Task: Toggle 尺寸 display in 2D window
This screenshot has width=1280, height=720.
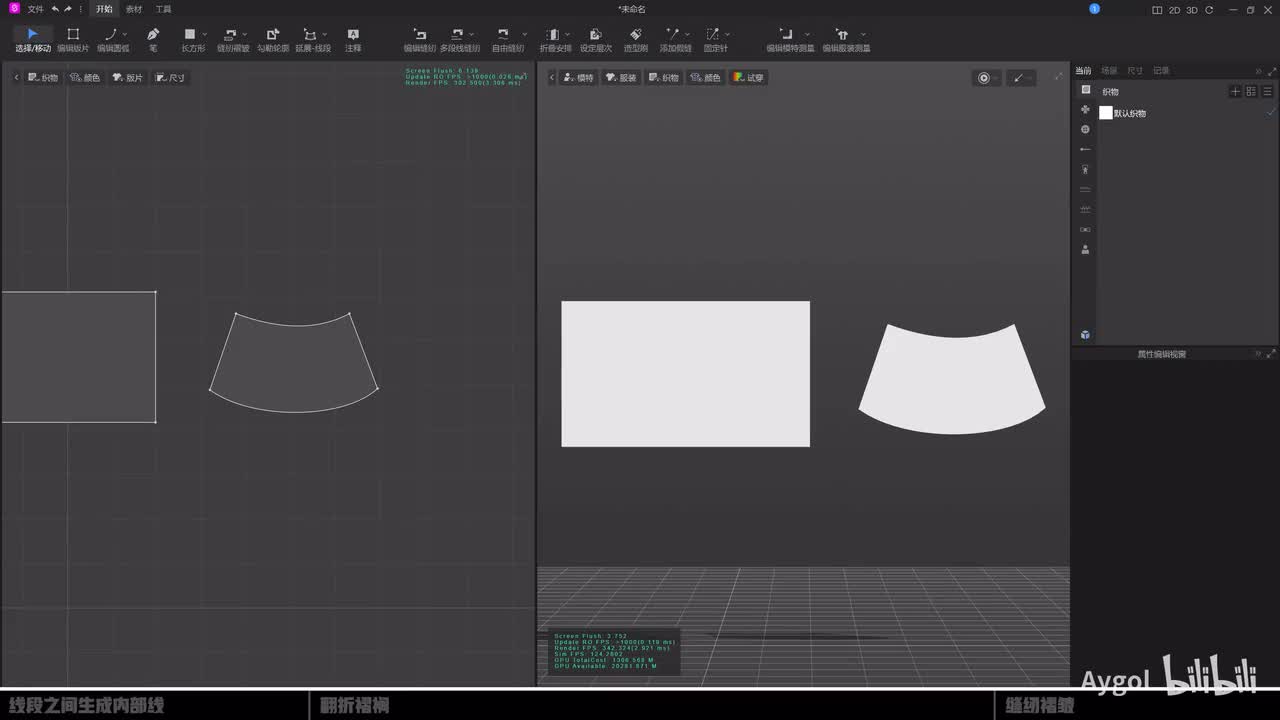Action: [170, 77]
